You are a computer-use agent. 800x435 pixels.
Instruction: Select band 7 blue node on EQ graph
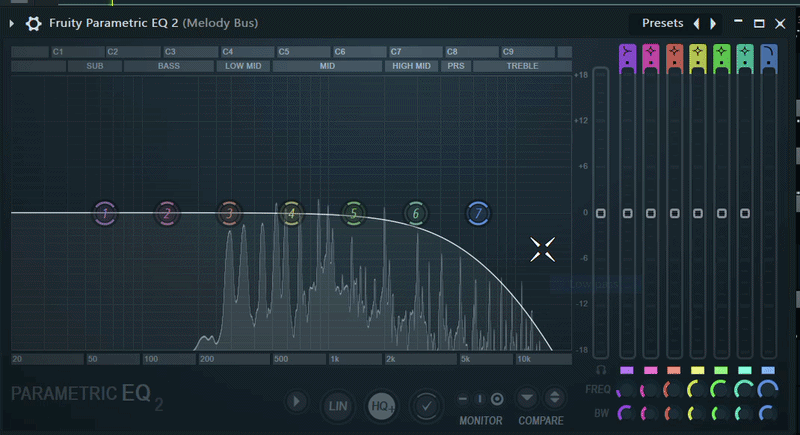pos(478,213)
